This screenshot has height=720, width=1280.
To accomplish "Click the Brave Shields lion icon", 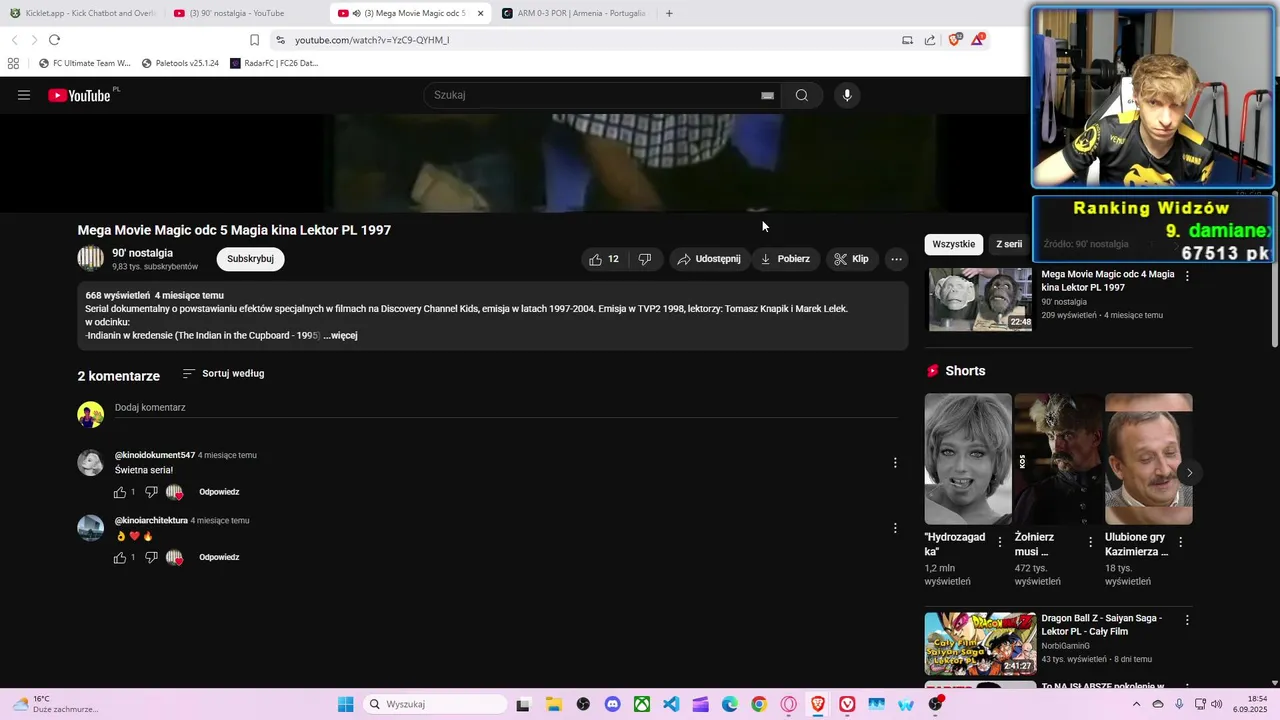I will coord(954,40).
